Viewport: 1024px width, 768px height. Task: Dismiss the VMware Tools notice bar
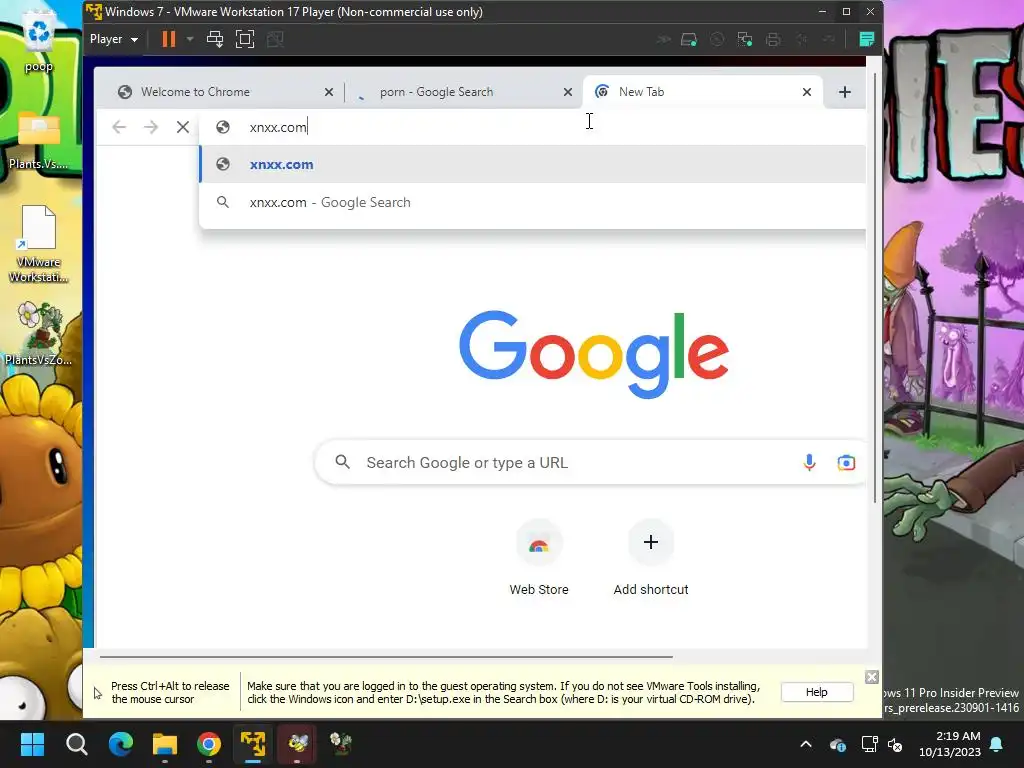click(871, 677)
